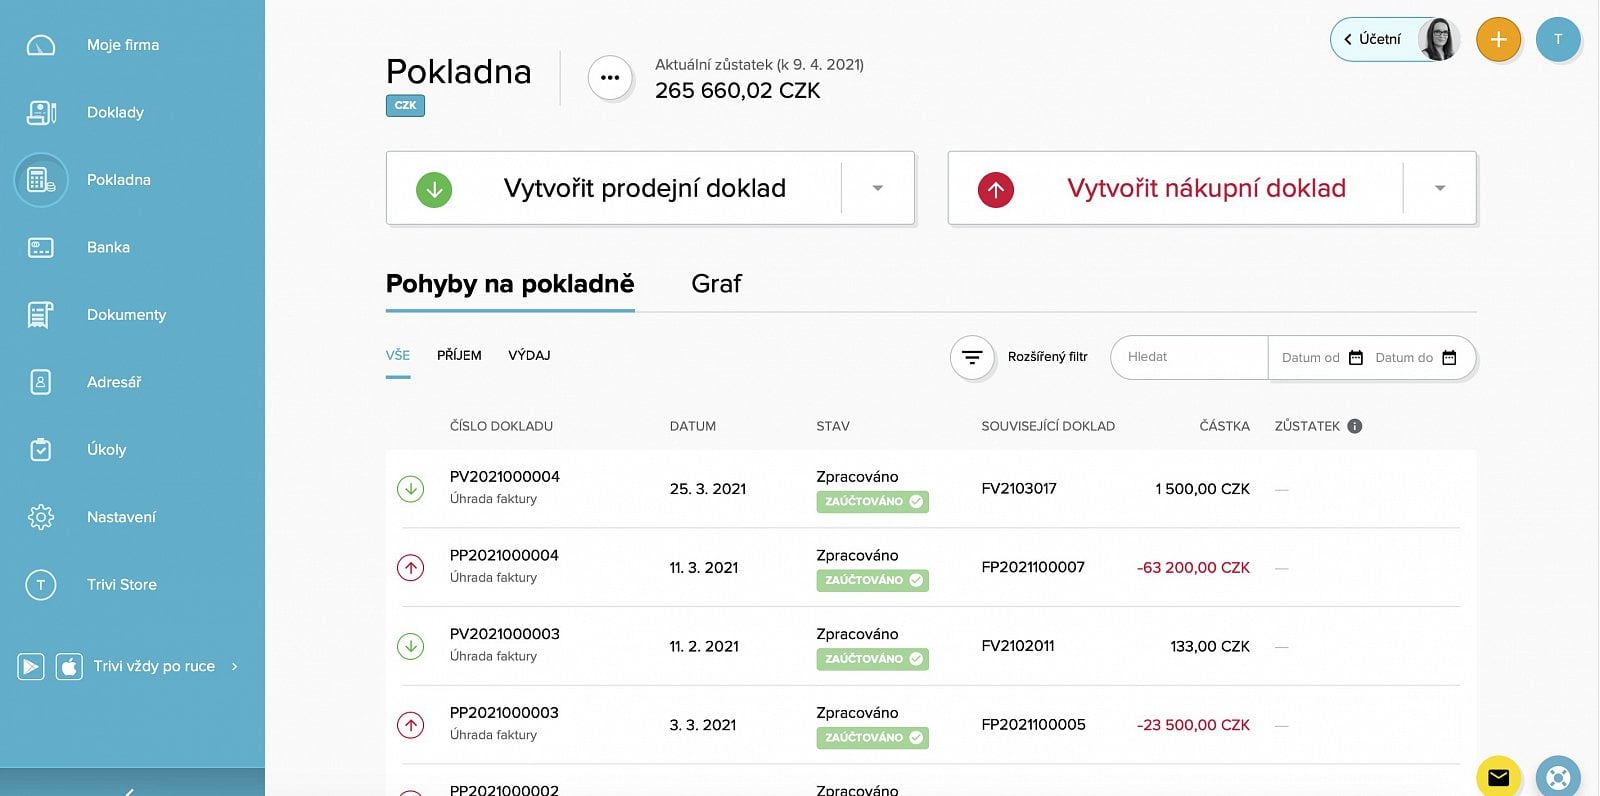Click Rozšířený filtr label
This screenshot has width=1600, height=796.
coord(1047,357)
